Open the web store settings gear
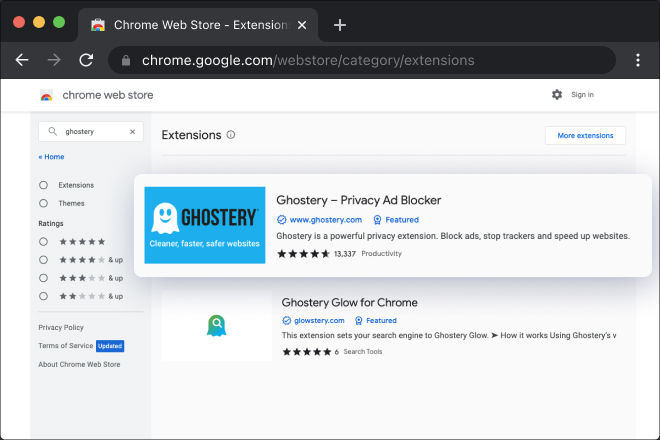This screenshot has height=440, width=660. (x=557, y=95)
